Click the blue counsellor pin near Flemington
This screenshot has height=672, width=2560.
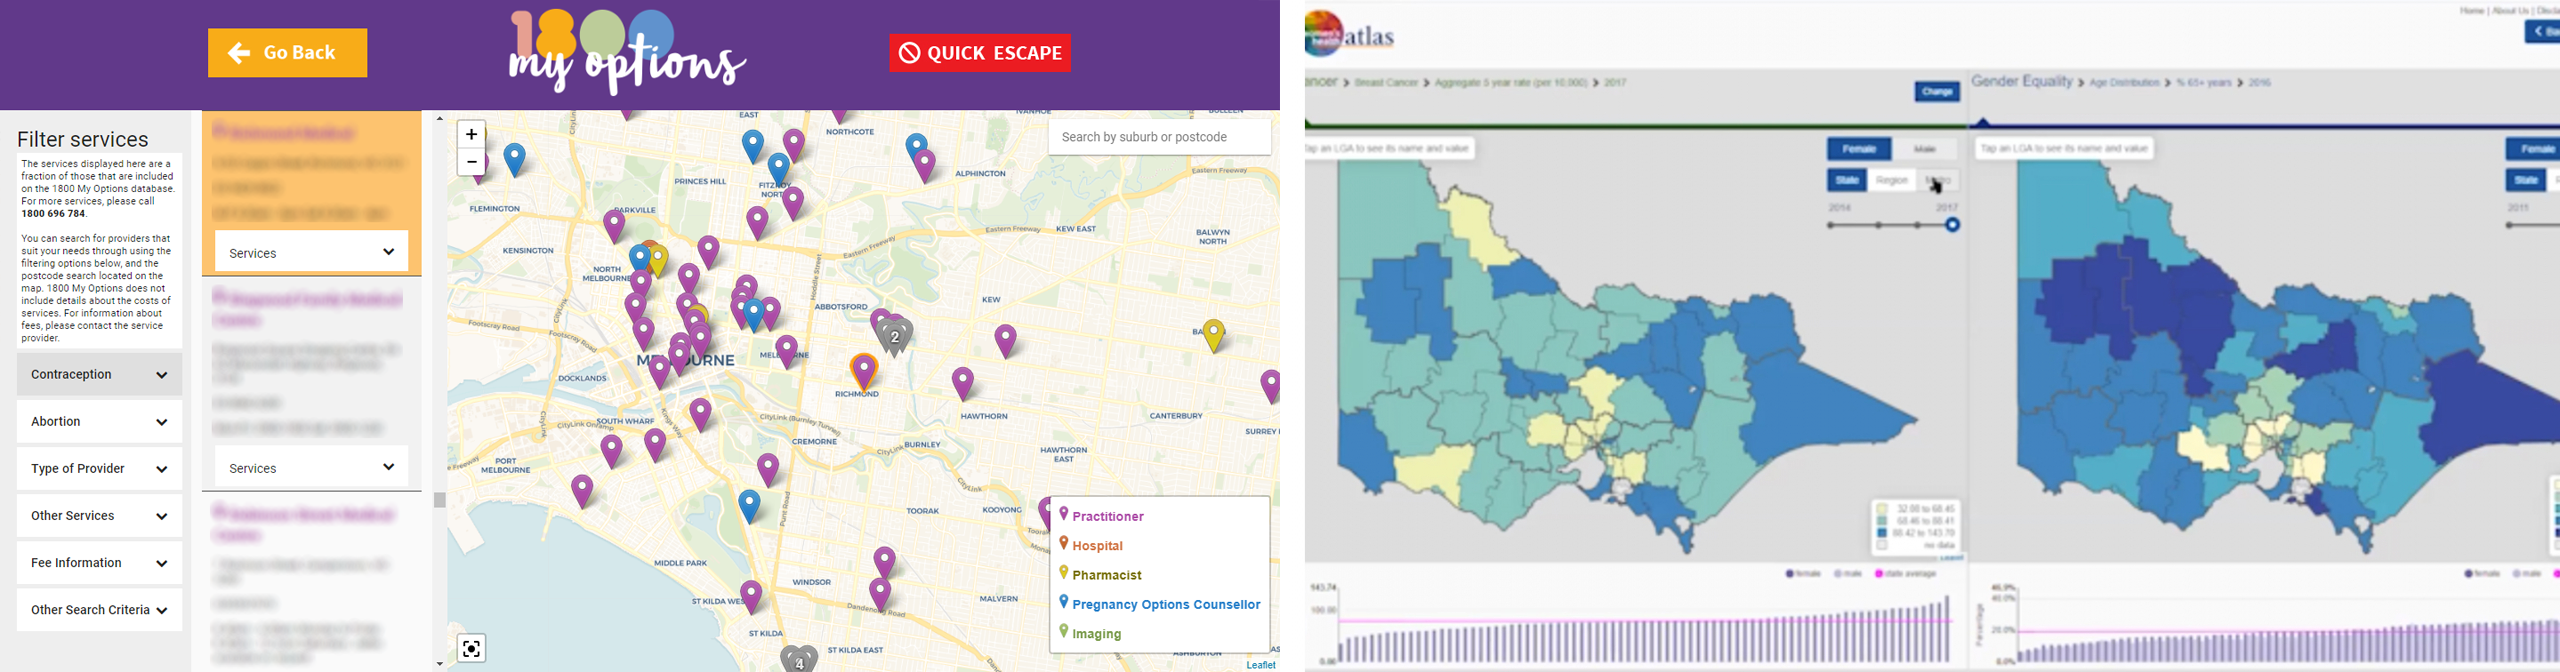pos(514,160)
